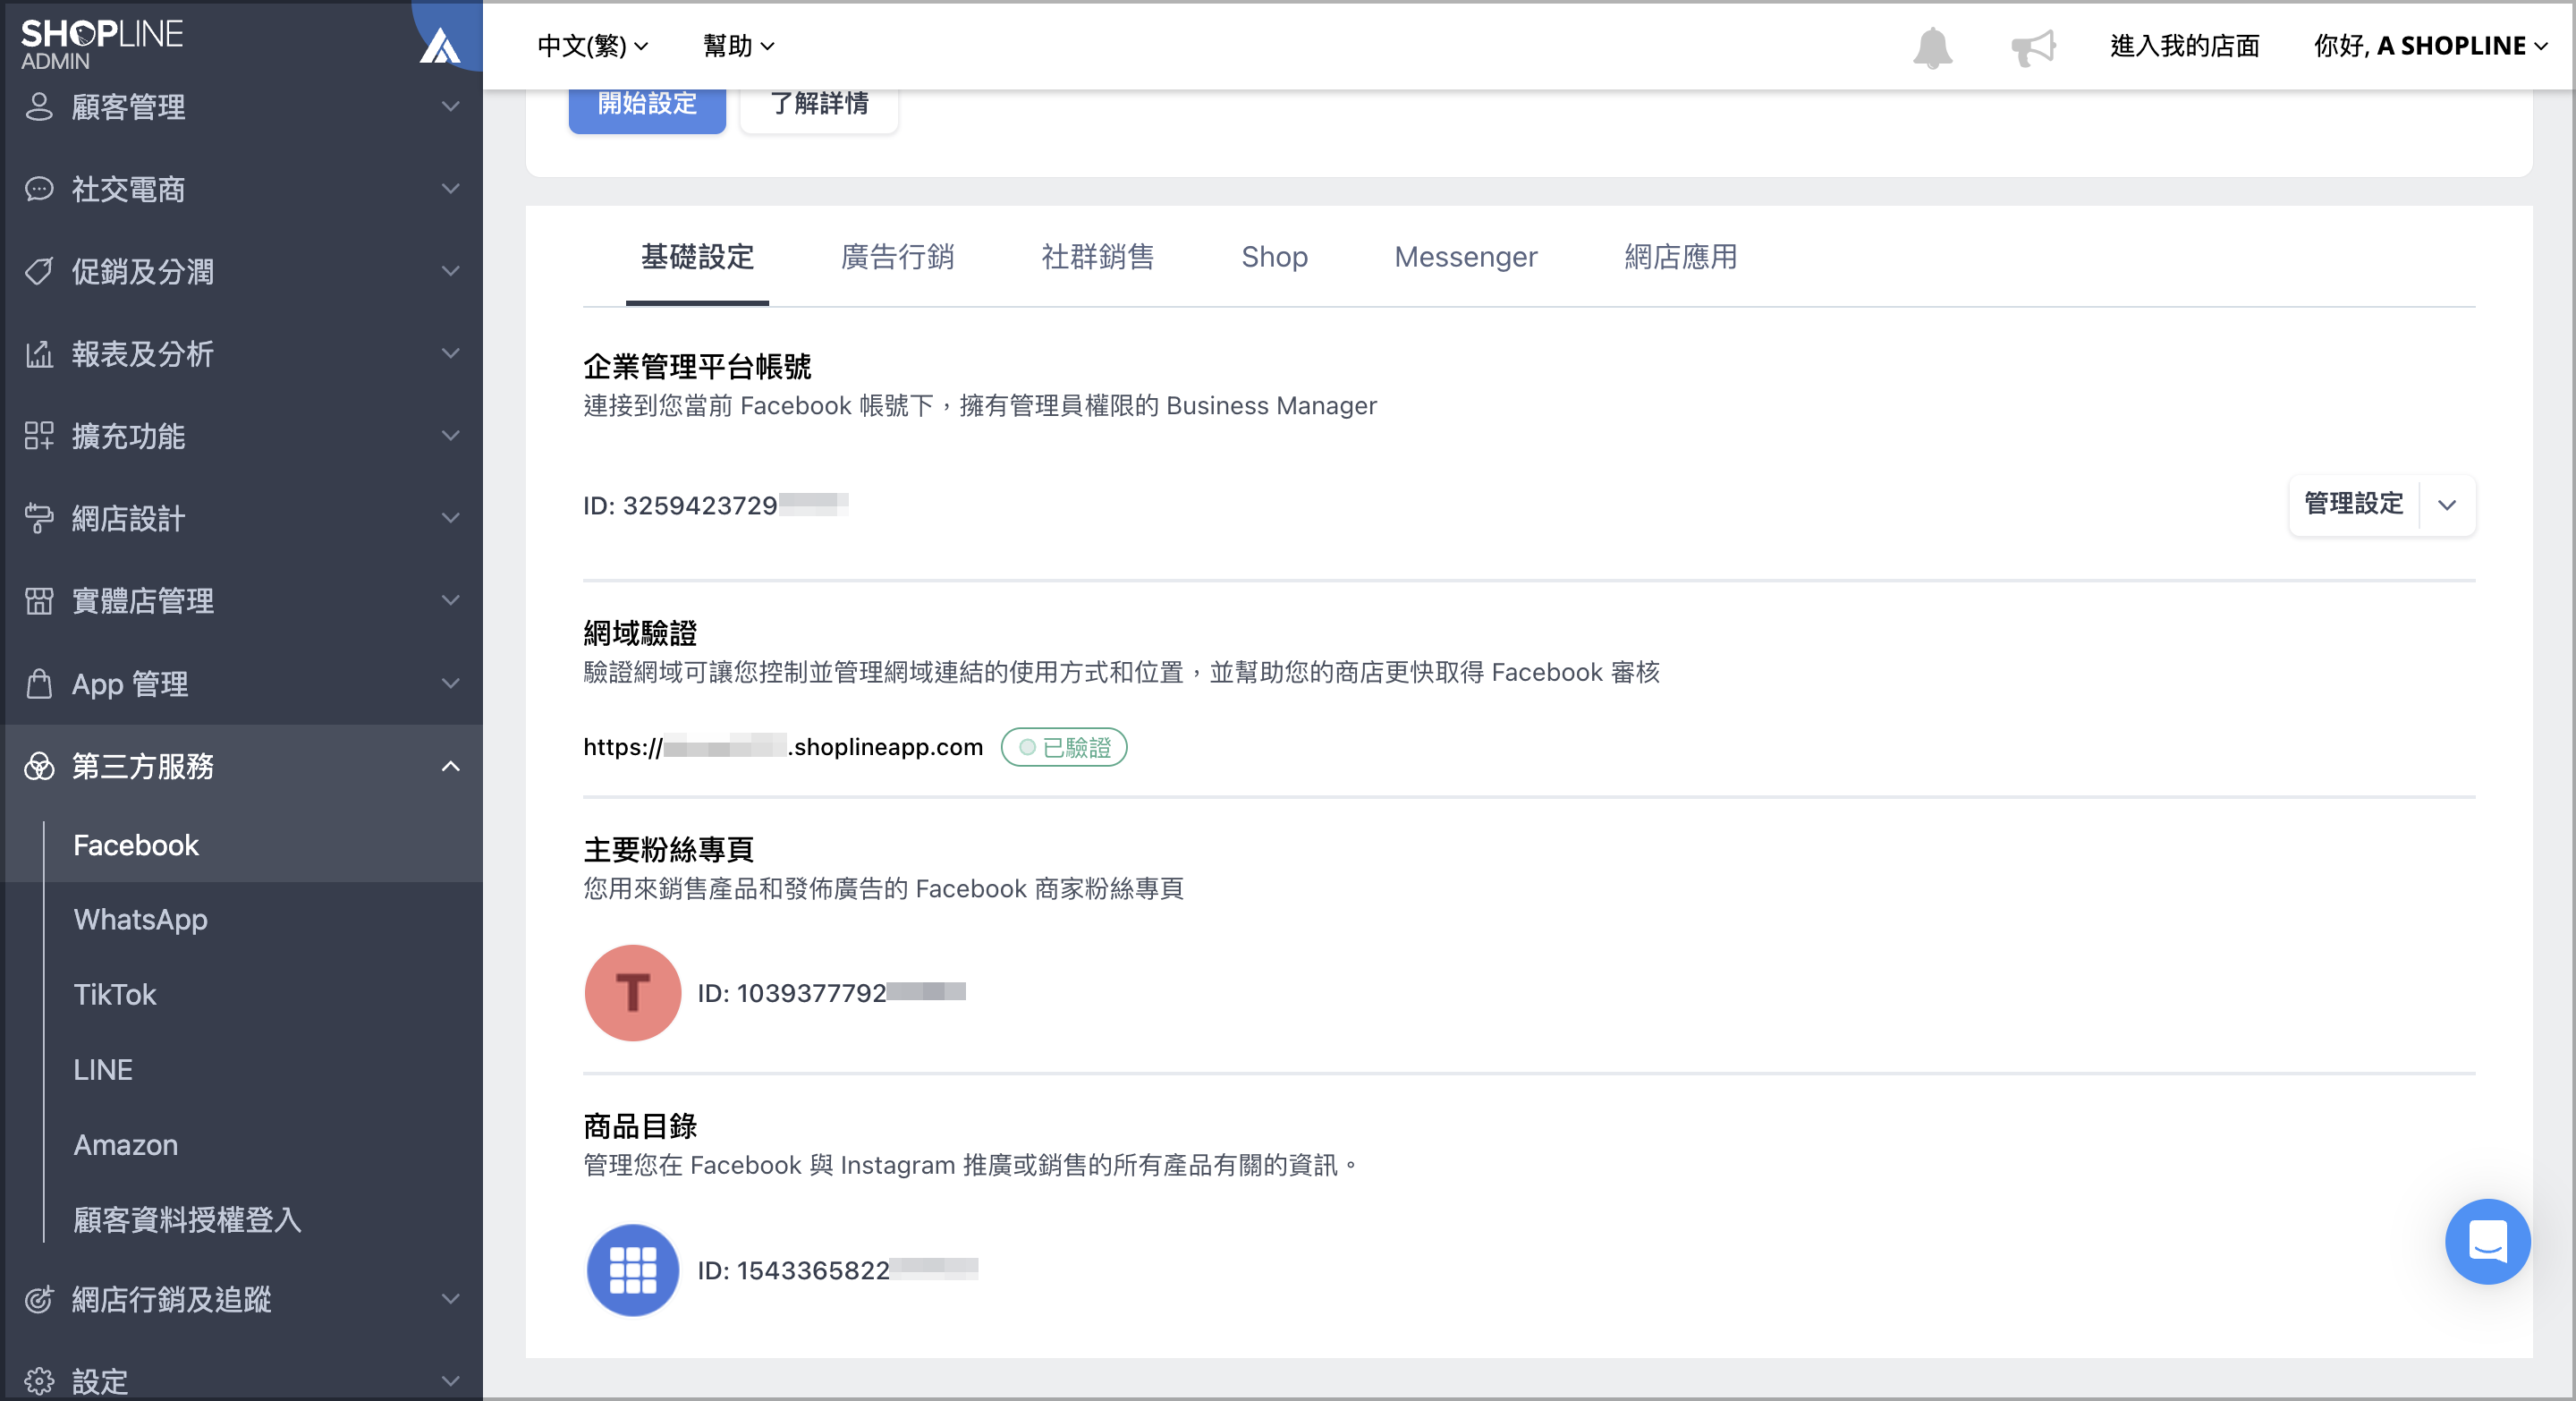Click the white triangle logo badge
Image resolution: width=2576 pixels, height=1401 pixels.
point(440,45)
